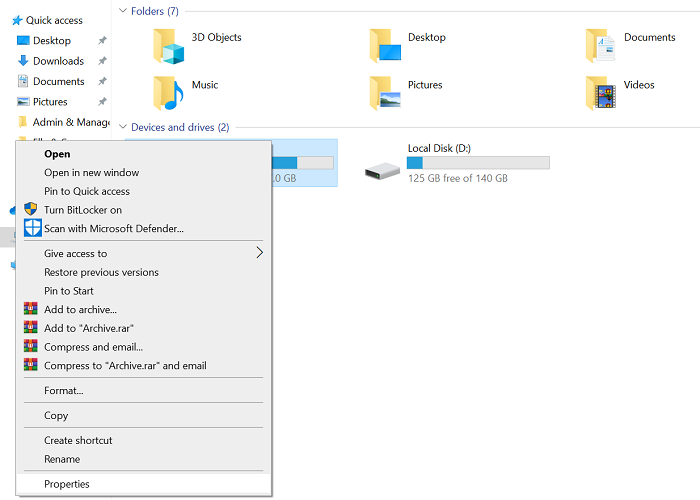Click the 3D Objects folder name
The width and height of the screenshot is (700, 500).
[217, 38]
